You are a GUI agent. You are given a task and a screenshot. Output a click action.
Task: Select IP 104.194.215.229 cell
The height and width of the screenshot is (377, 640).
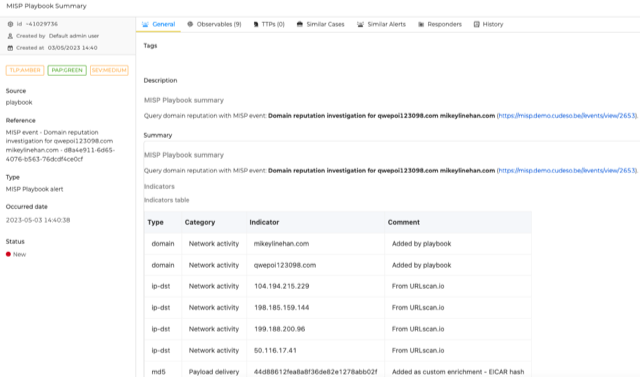[x=282, y=286]
